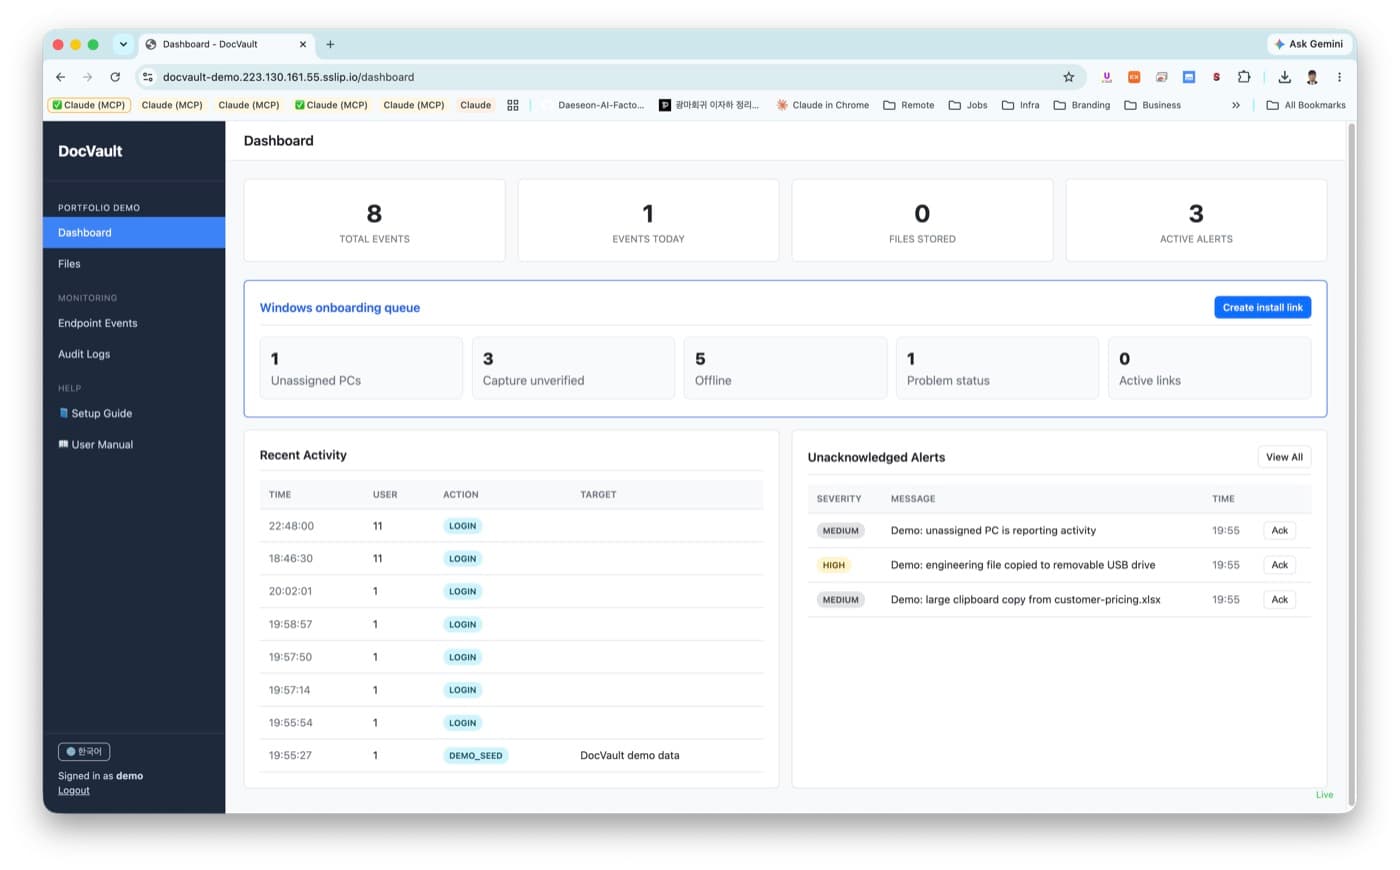Switch language with the 한국어 toggle
The image size is (1400, 870).
tap(84, 751)
